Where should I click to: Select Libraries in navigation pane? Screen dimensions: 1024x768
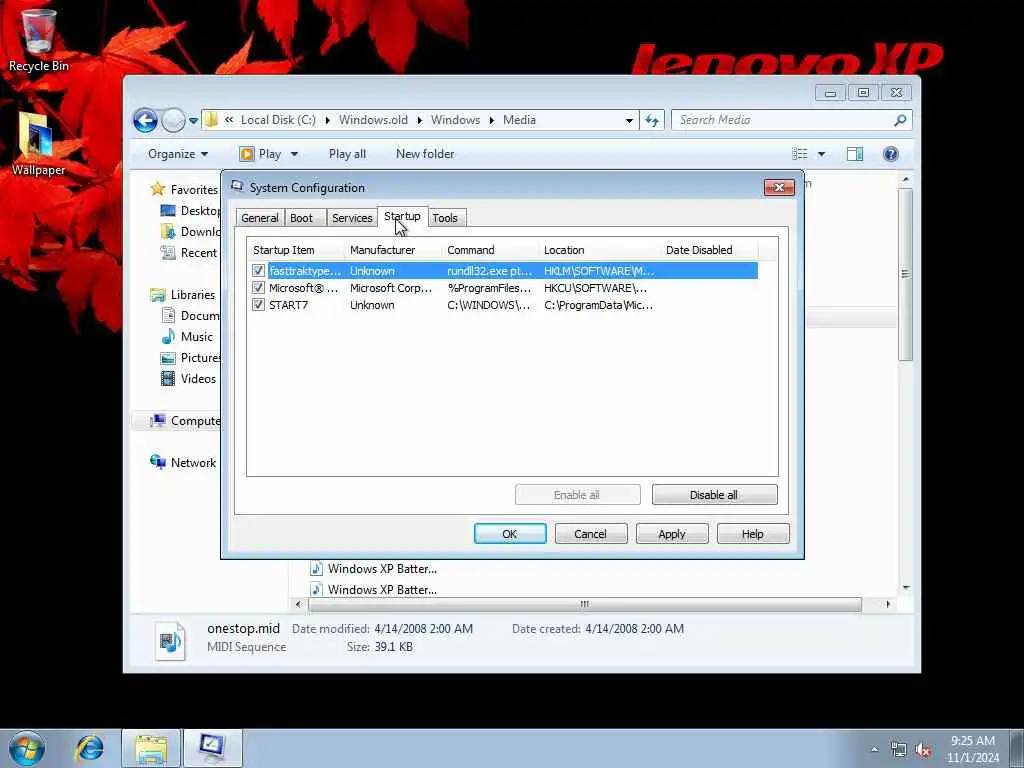[x=193, y=295]
